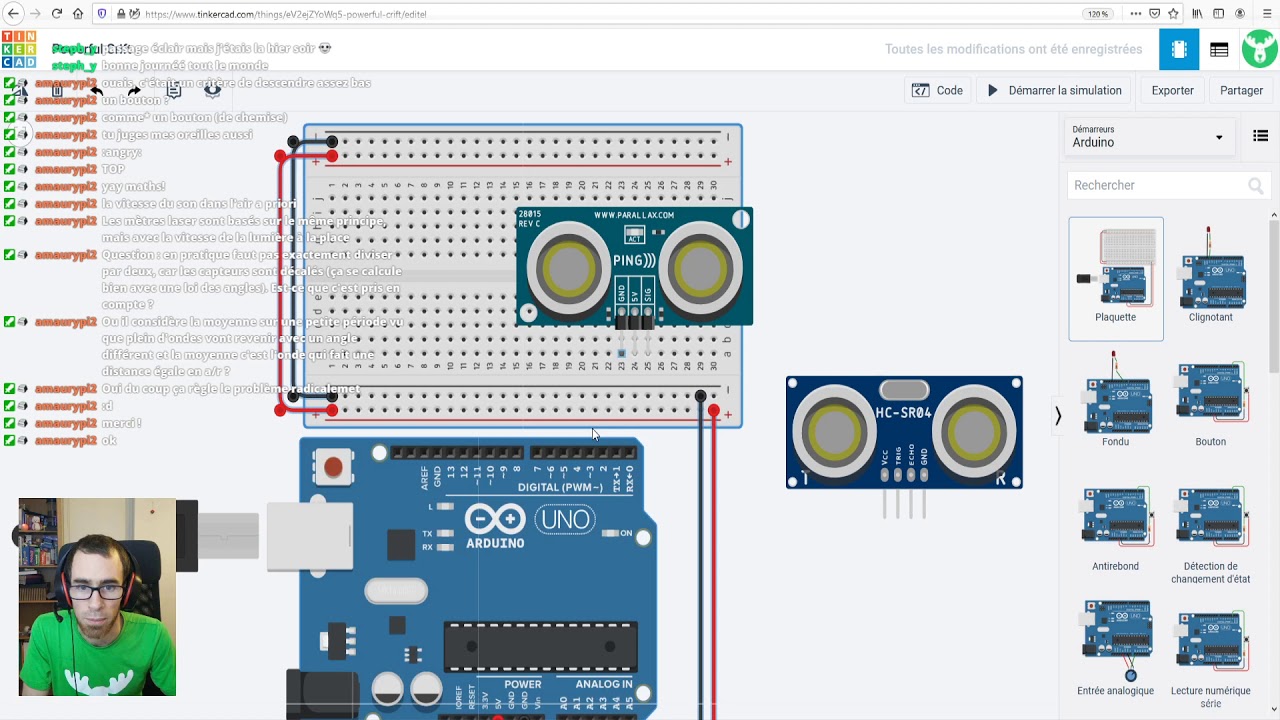1280x720 pixels.
Task: Switch to circuit view icon
Action: [1179, 49]
